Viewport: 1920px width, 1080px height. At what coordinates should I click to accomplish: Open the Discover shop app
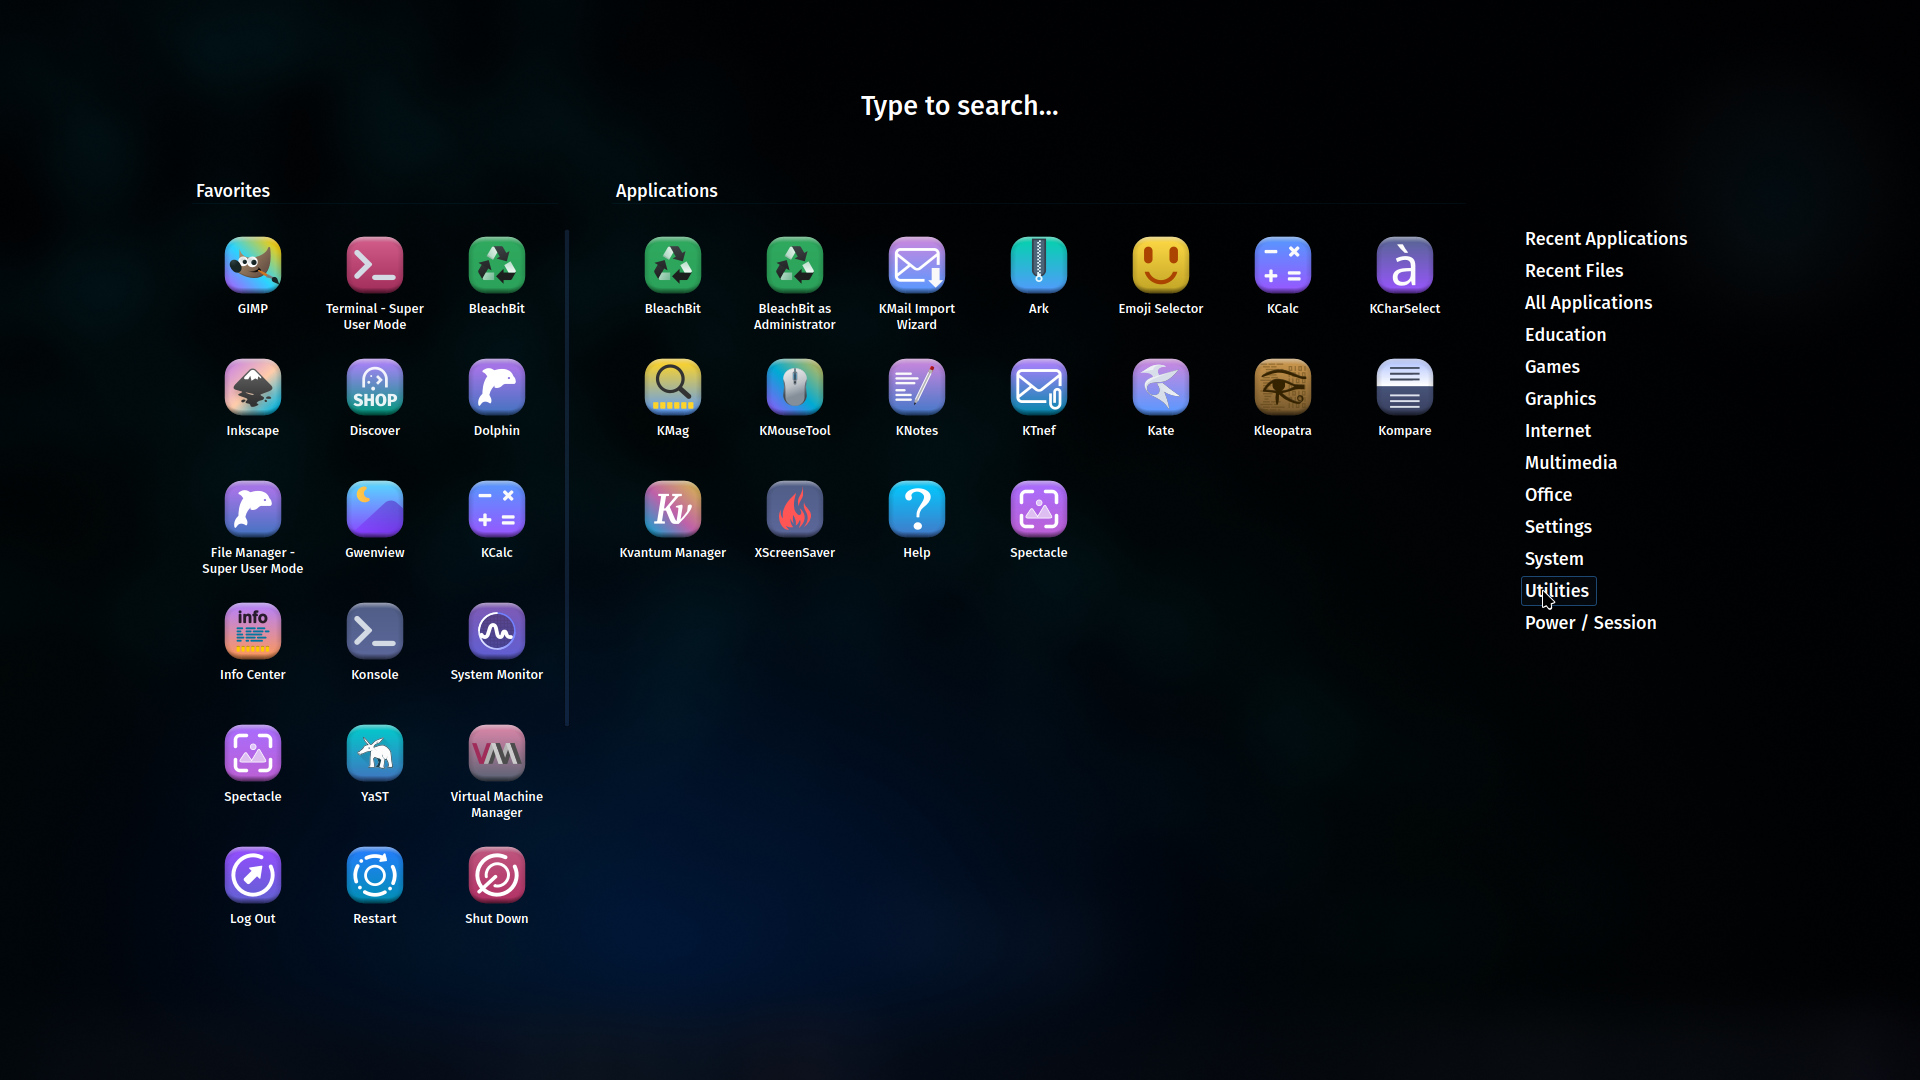point(375,387)
